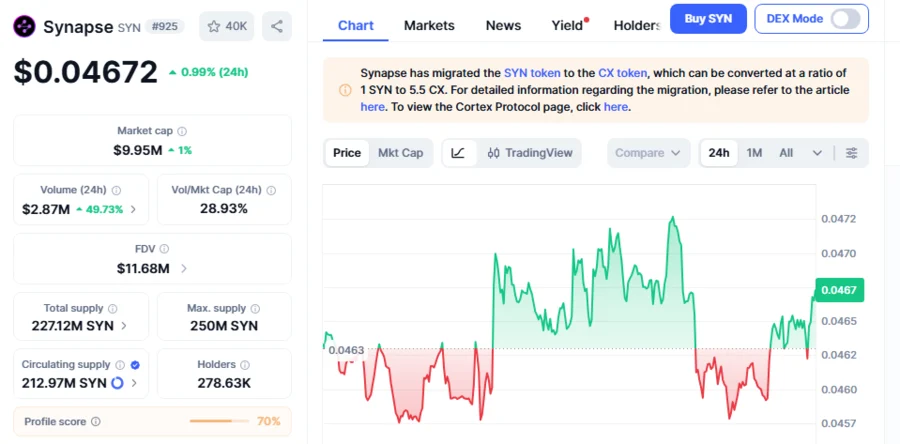Click the line chart icon button
Viewport: 900px width, 444px height.
(458, 153)
